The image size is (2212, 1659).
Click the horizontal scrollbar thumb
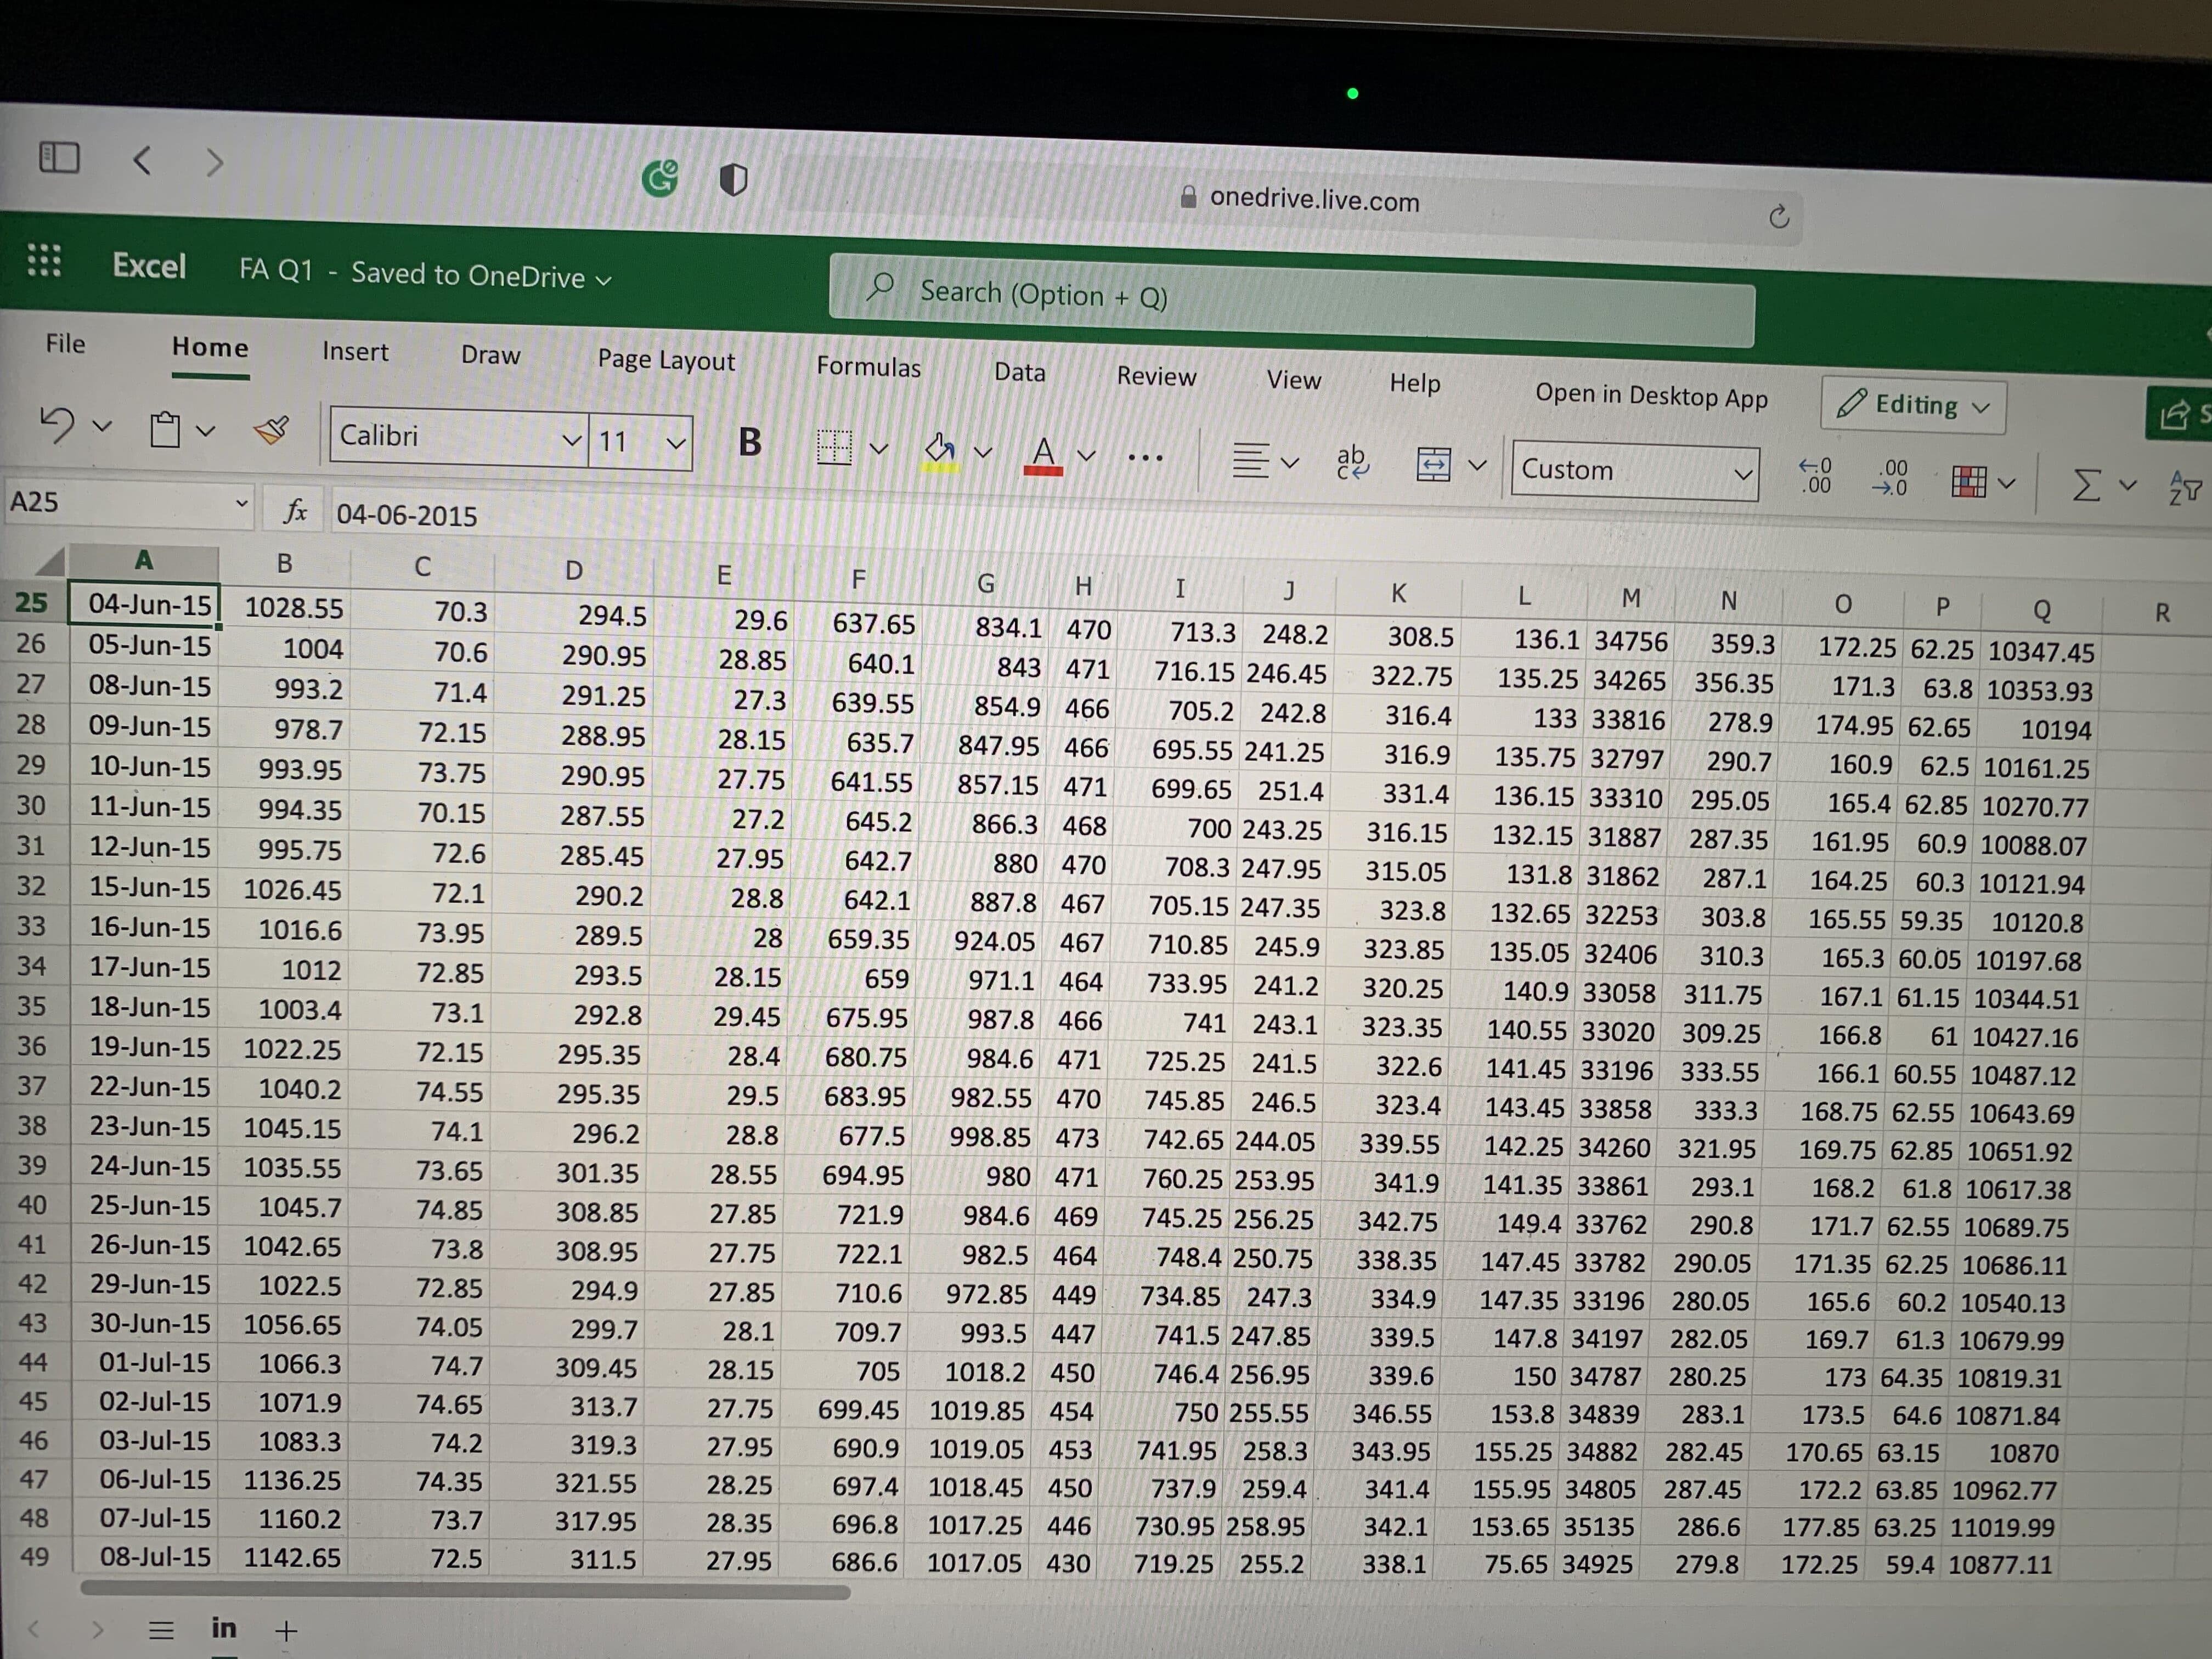(x=465, y=1589)
